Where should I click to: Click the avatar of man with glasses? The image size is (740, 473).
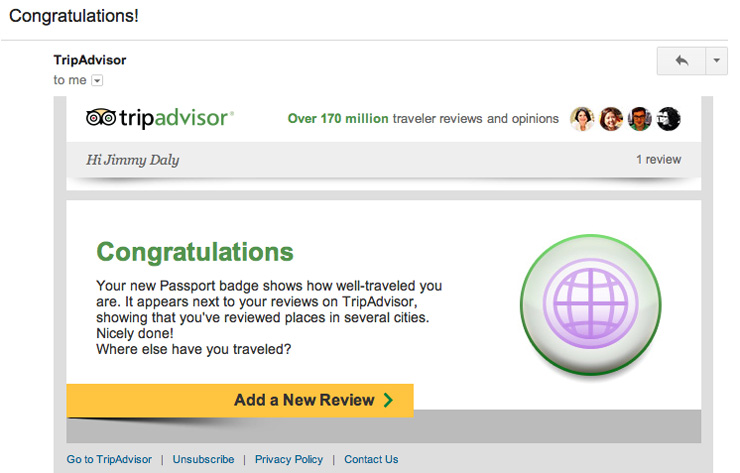pyautogui.click(x=640, y=119)
